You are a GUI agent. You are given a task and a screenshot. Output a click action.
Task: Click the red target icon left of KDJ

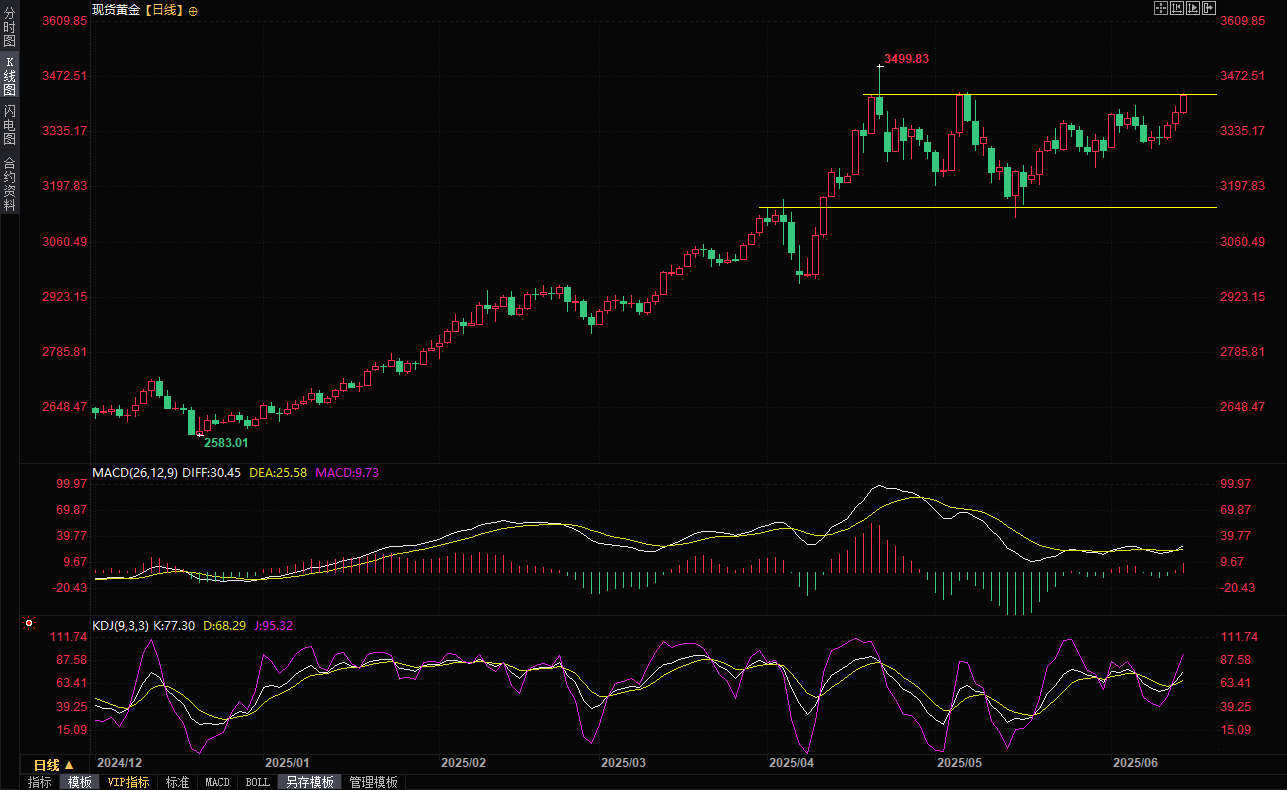click(29, 623)
